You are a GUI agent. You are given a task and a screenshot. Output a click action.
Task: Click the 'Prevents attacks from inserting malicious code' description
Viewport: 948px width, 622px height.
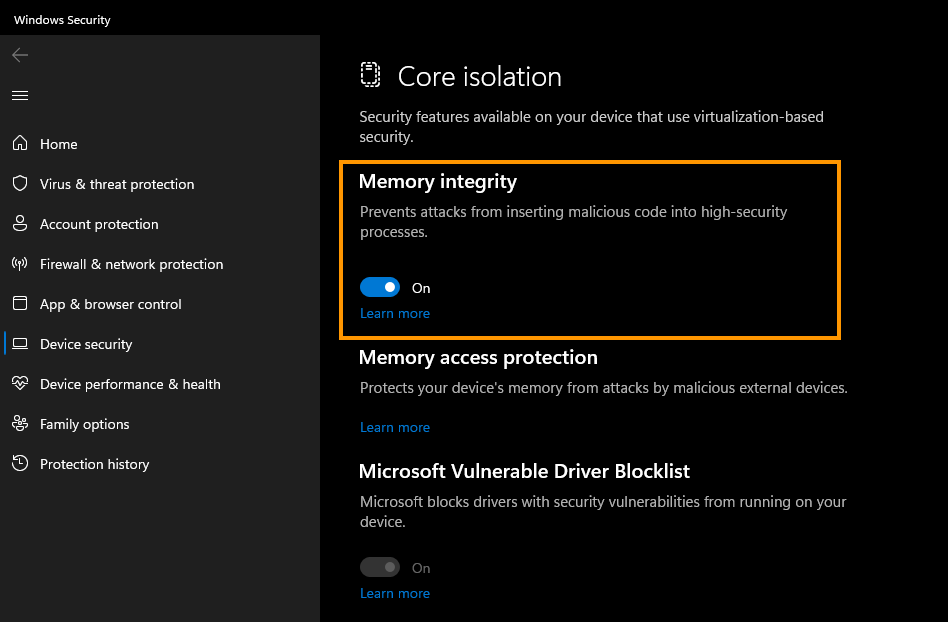tap(573, 221)
